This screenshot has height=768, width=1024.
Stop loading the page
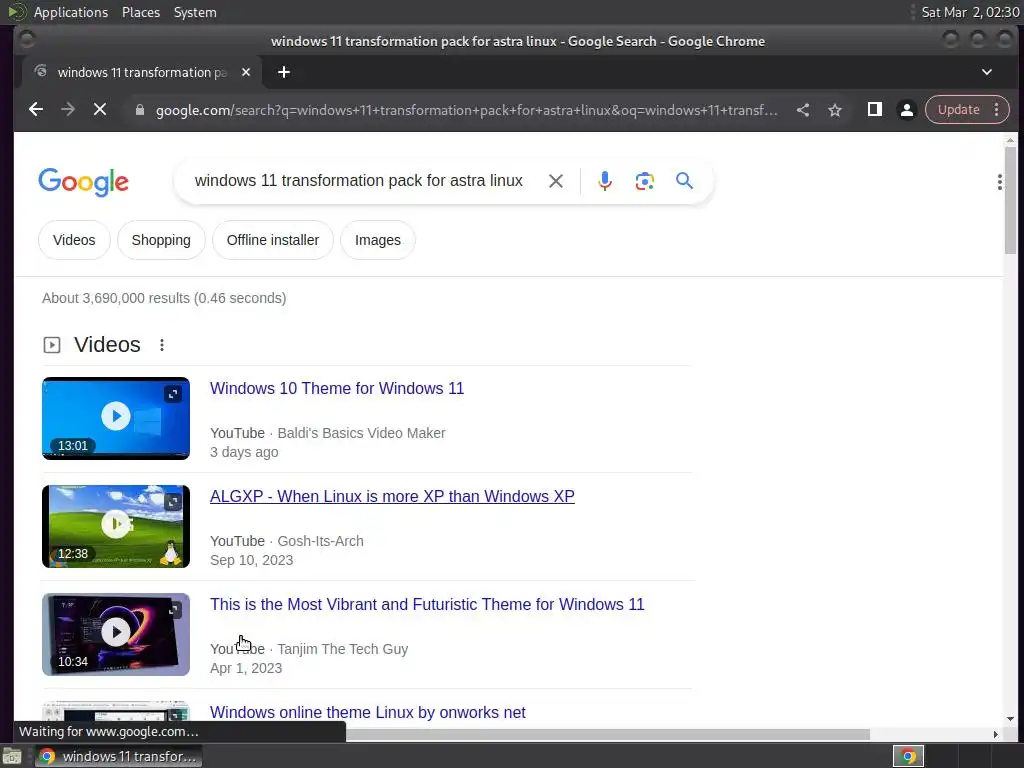click(x=100, y=110)
